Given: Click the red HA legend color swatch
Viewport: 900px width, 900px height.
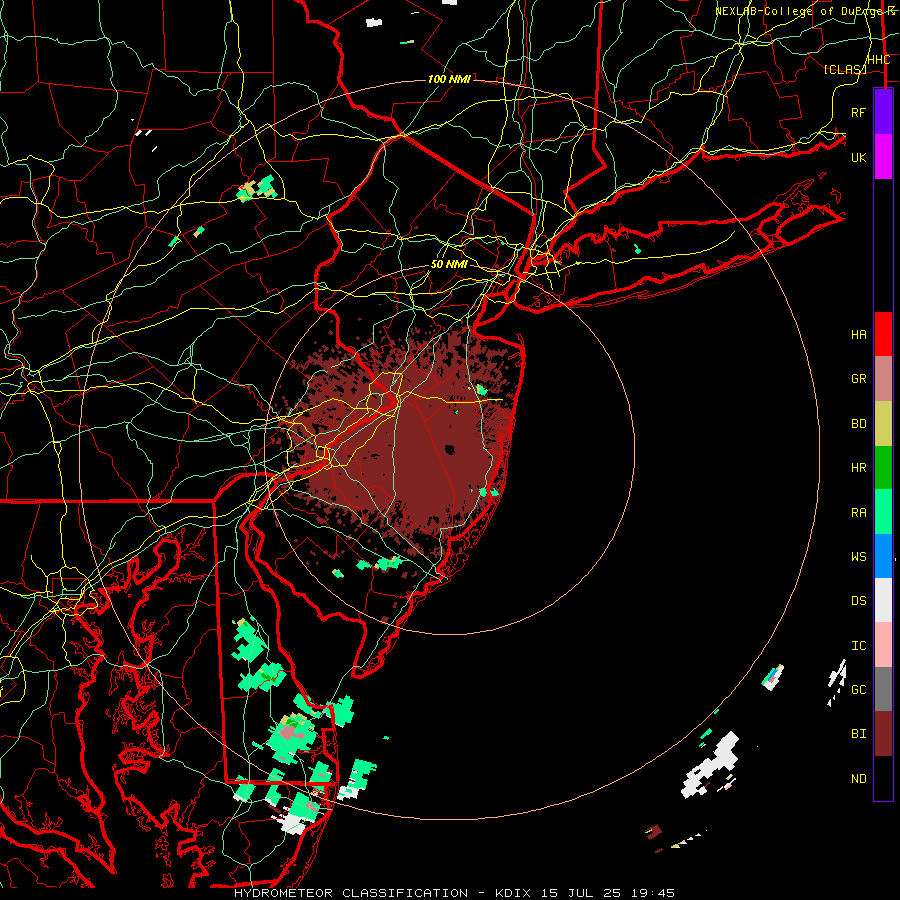Looking at the screenshot, I should pos(883,334).
